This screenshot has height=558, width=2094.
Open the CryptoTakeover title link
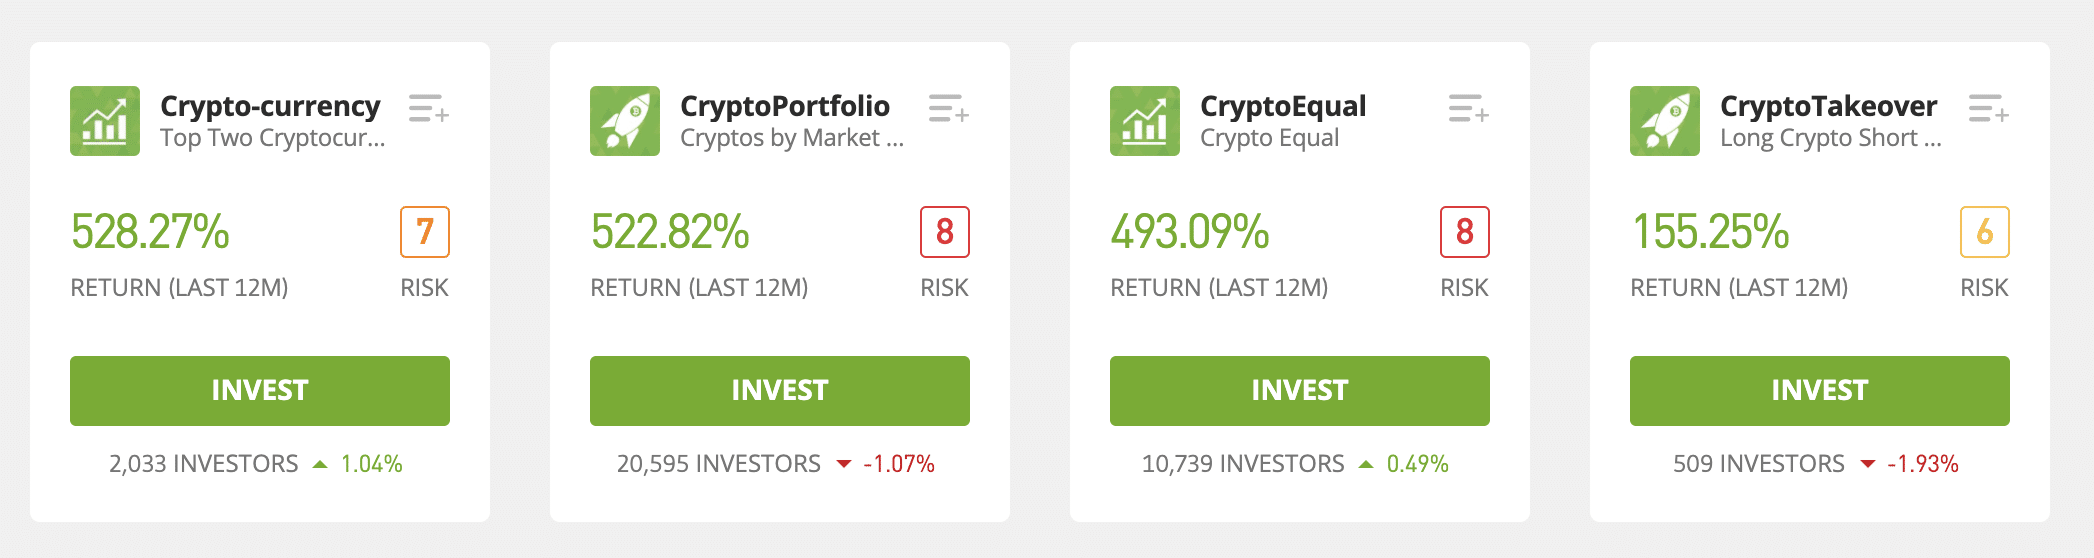[x=1828, y=106]
